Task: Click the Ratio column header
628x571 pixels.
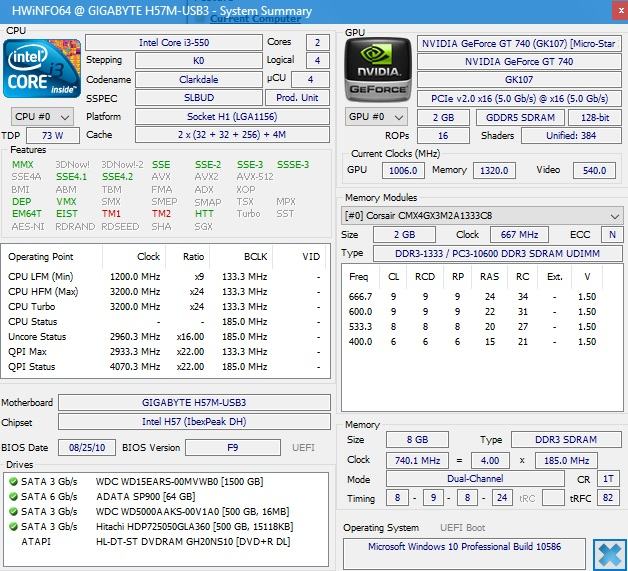Action: (x=188, y=257)
